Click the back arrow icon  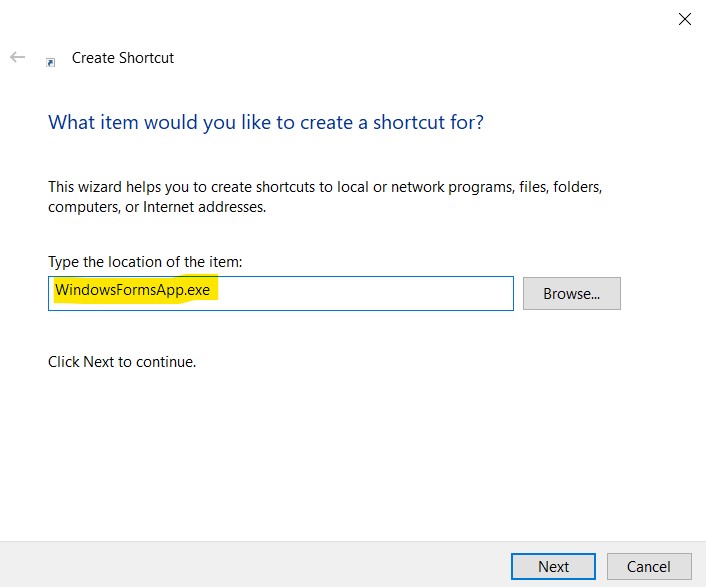click(17, 58)
